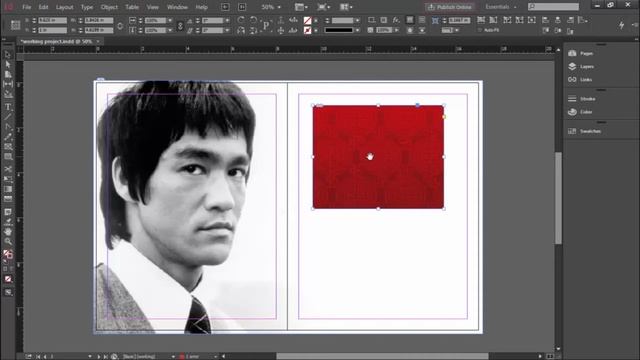The height and width of the screenshot is (360, 640).
Task: Open the rotation angle dropdown
Action: pyautogui.click(x=227, y=20)
